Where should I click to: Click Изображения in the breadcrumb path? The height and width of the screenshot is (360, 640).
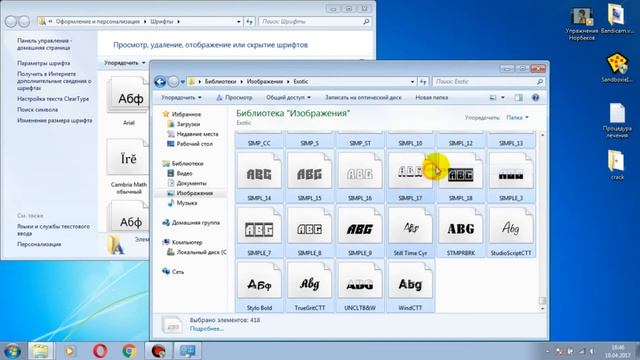(x=265, y=82)
